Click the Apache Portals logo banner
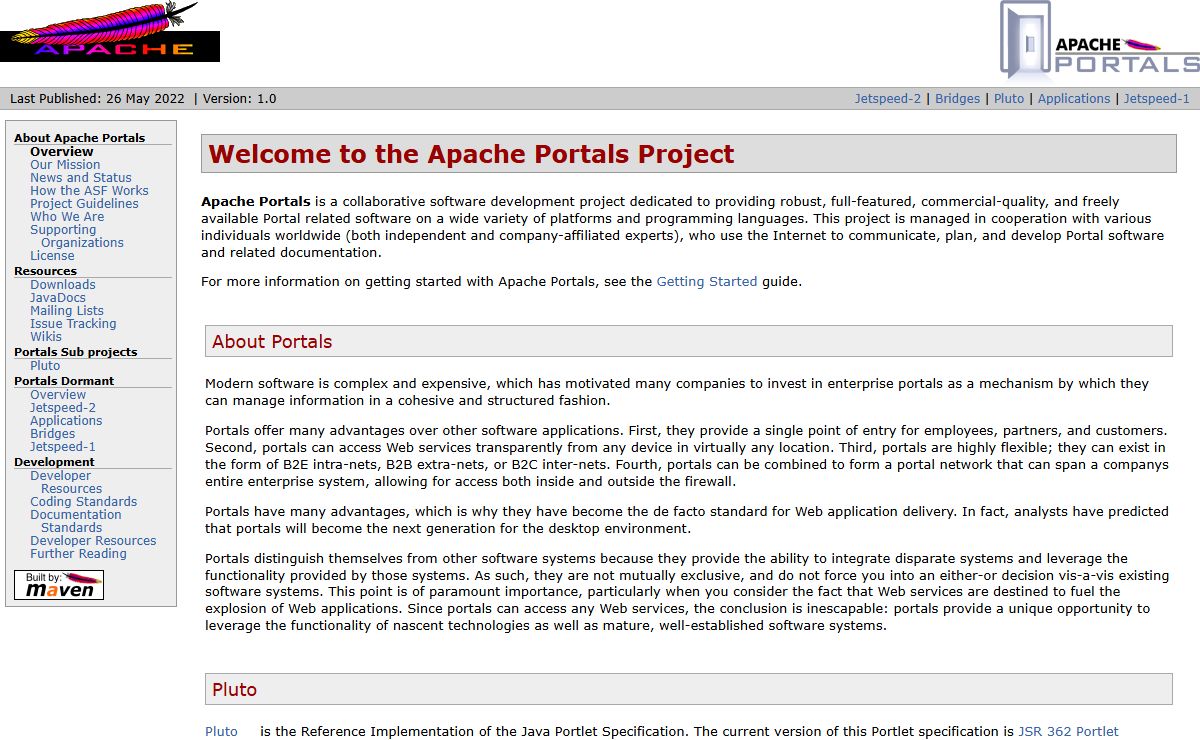The height and width of the screenshot is (740, 1200). coord(1100,40)
